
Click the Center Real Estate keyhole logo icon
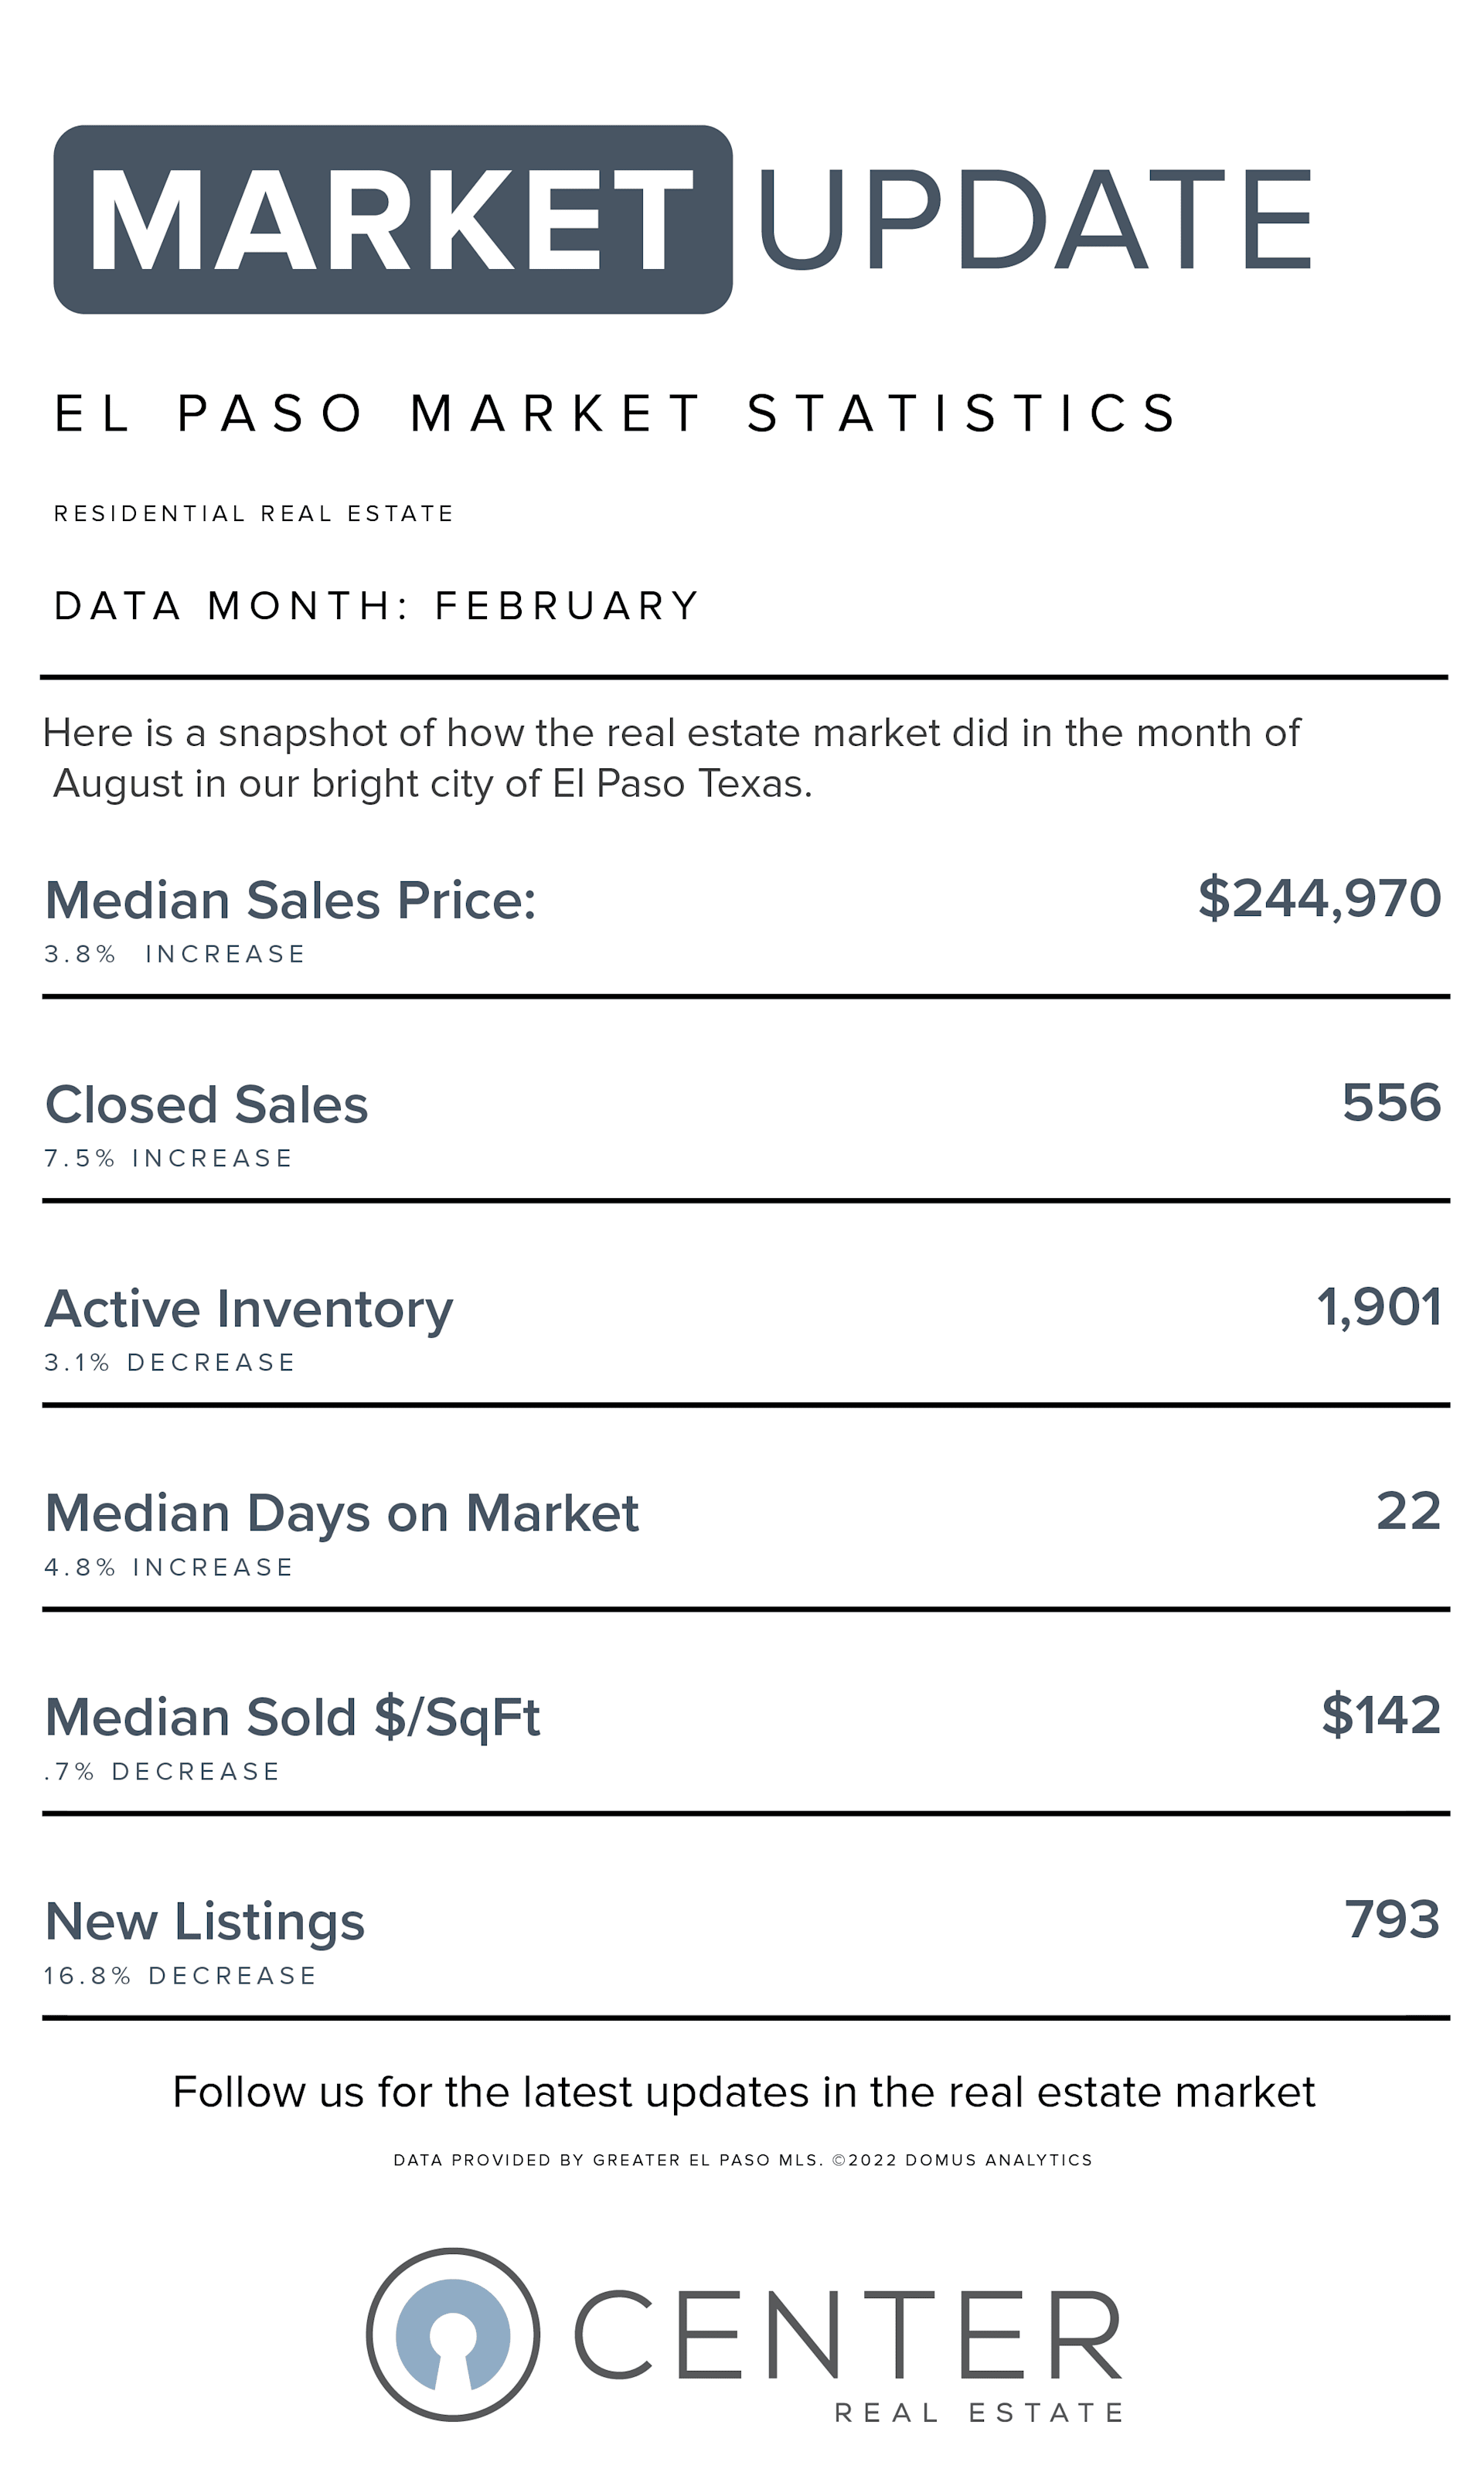[x=453, y=2334]
